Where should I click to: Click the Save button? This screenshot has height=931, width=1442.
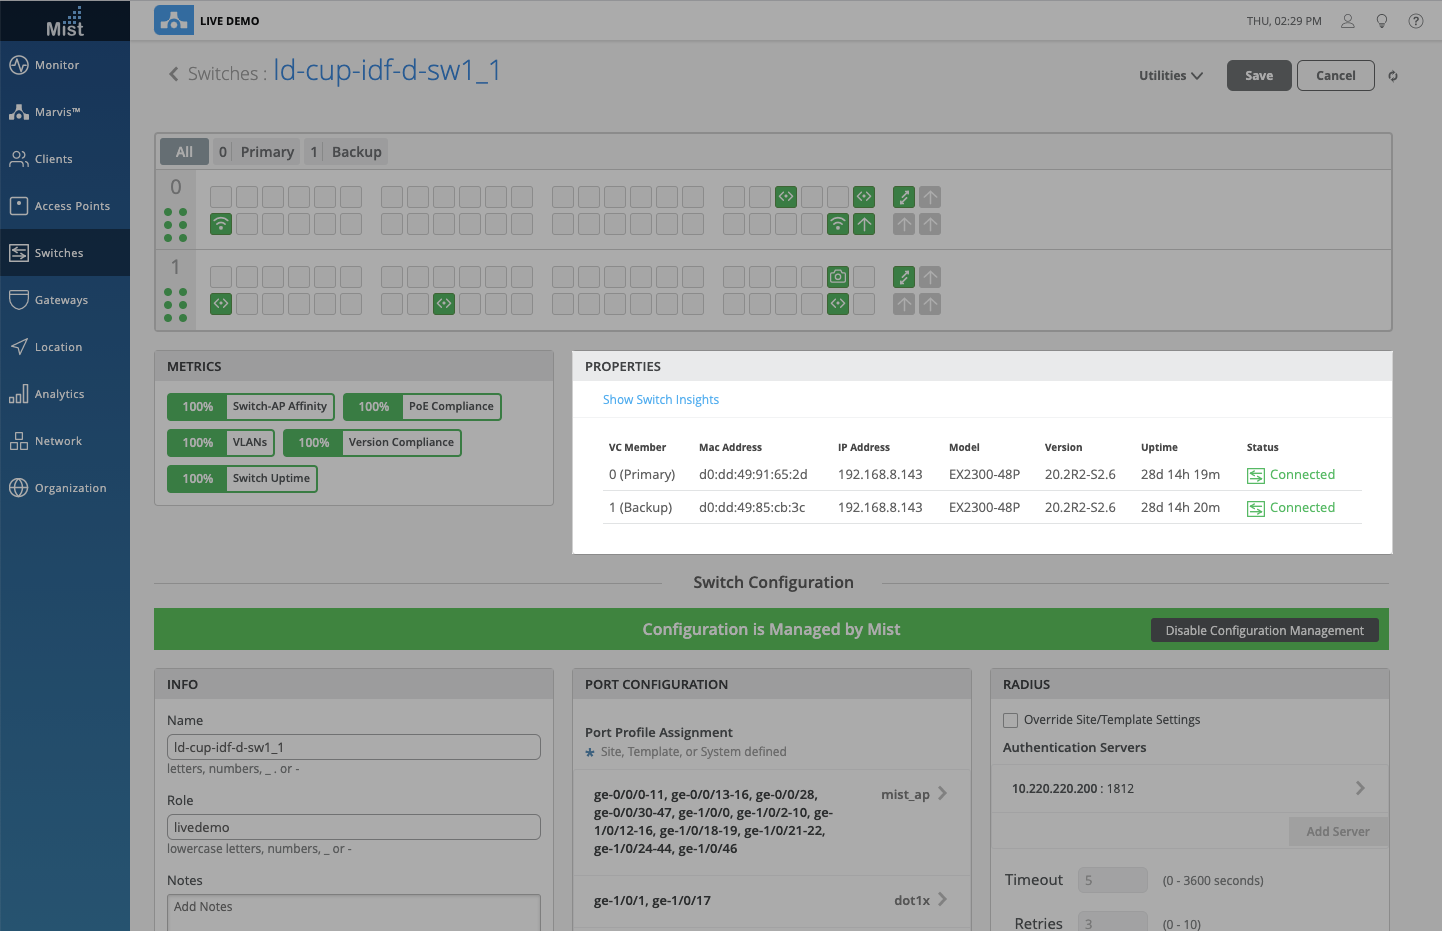tap(1258, 76)
